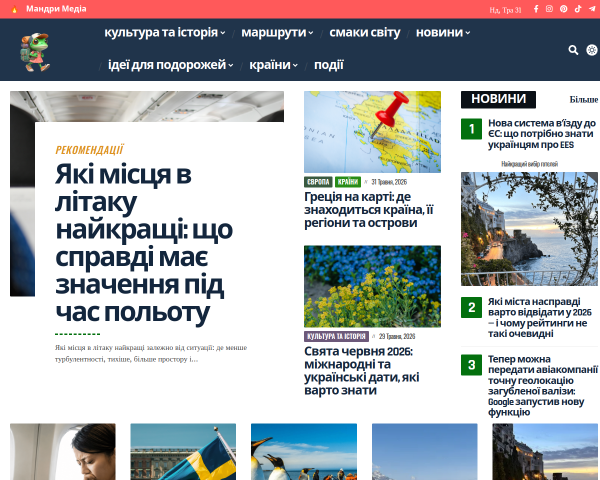Viewport: 600px width, 480px height.
Task: Click the Greece map pin thumbnail
Action: (x=372, y=132)
